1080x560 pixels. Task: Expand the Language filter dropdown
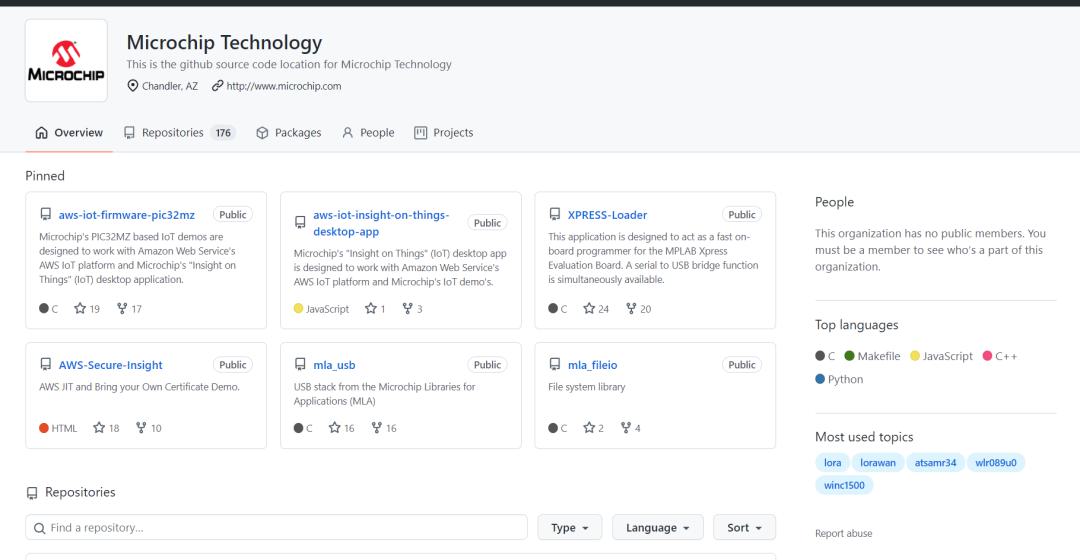658,528
